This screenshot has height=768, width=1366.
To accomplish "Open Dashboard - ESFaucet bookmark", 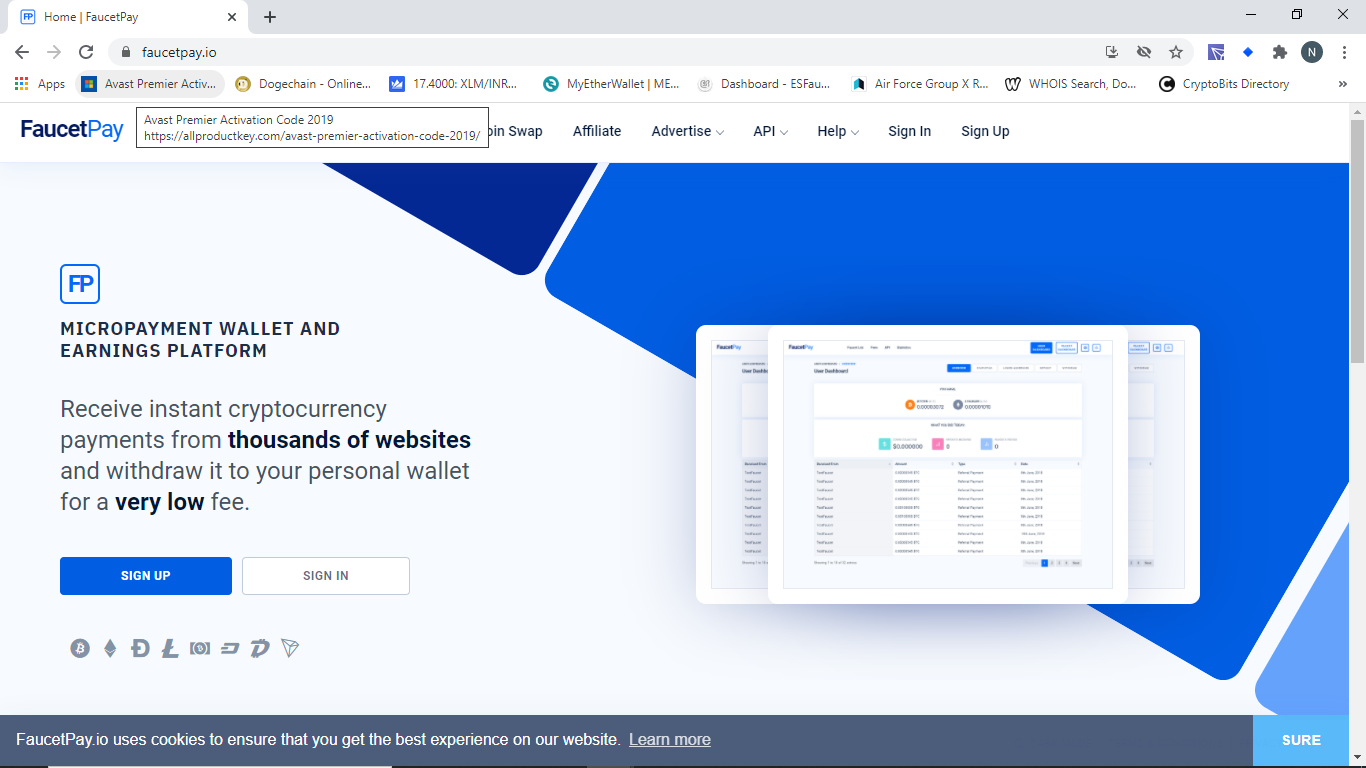I will 764,84.
